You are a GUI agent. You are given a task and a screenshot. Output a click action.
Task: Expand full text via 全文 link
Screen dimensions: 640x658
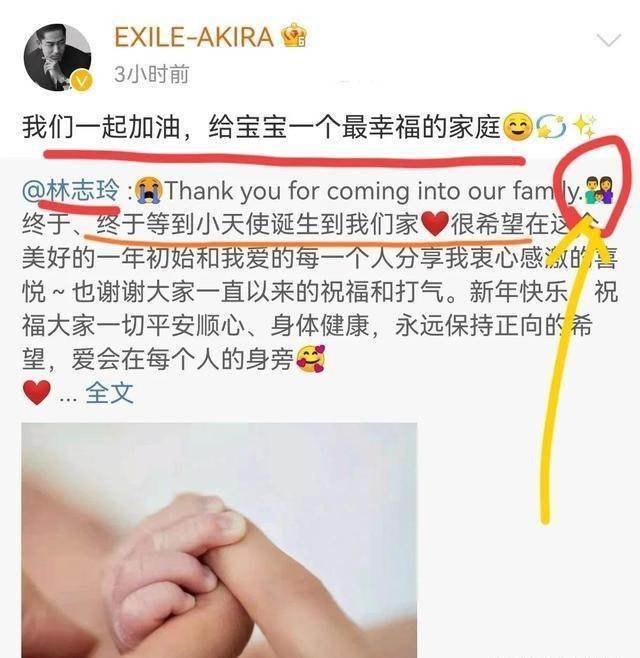click(110, 393)
